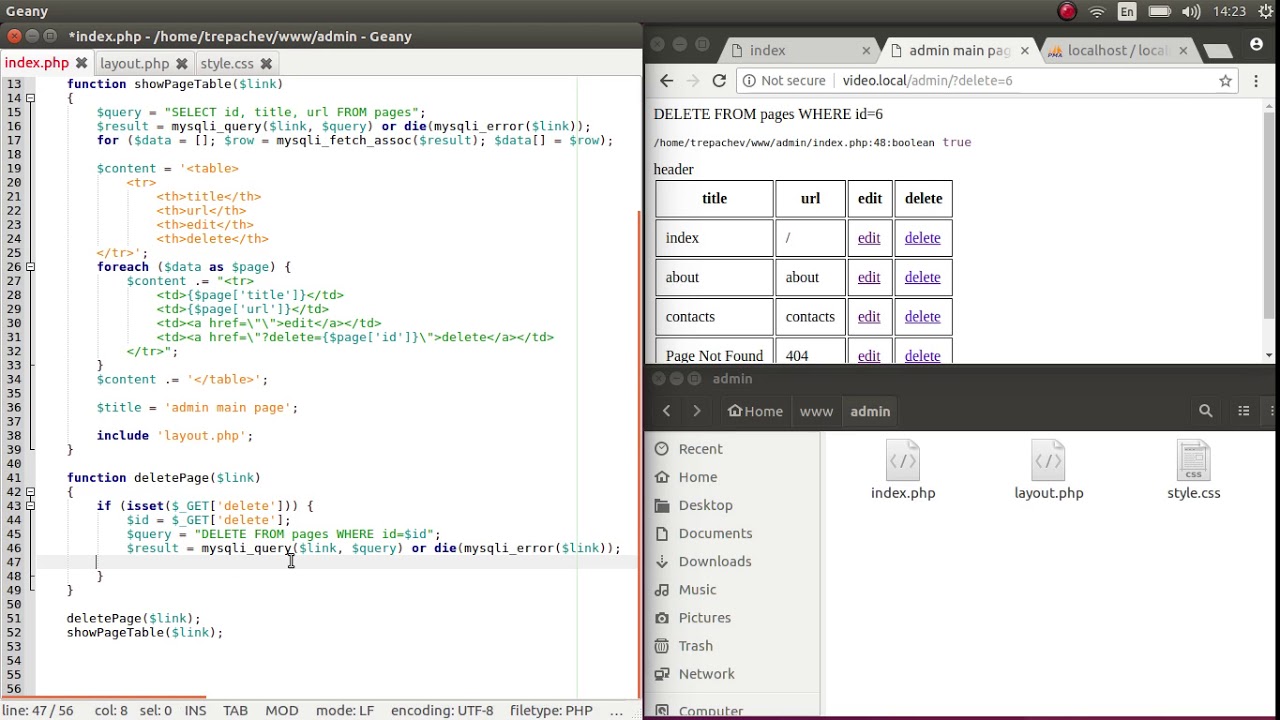
Task: Click the edit link for Page Not Found
Action: pyautogui.click(x=869, y=355)
